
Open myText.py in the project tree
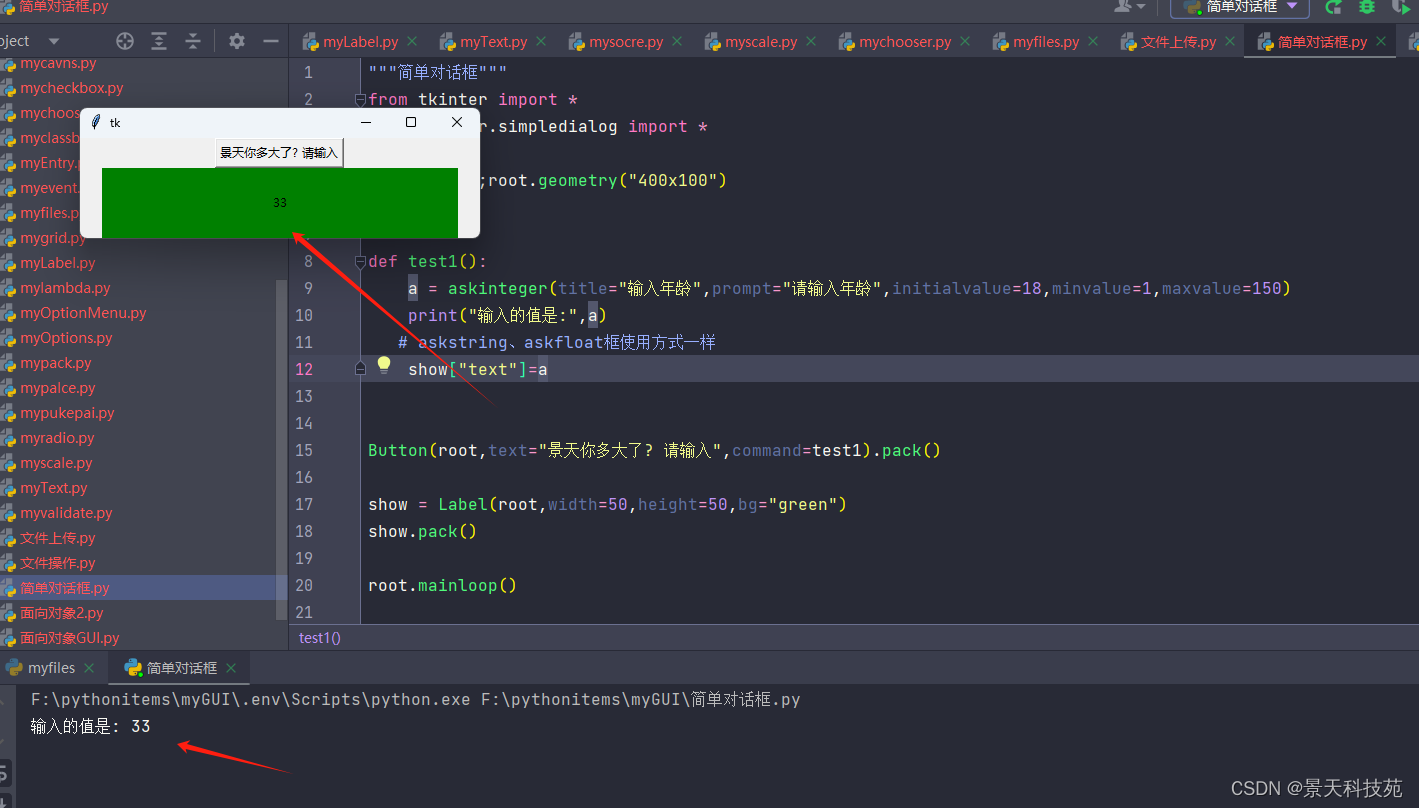[x=54, y=488]
